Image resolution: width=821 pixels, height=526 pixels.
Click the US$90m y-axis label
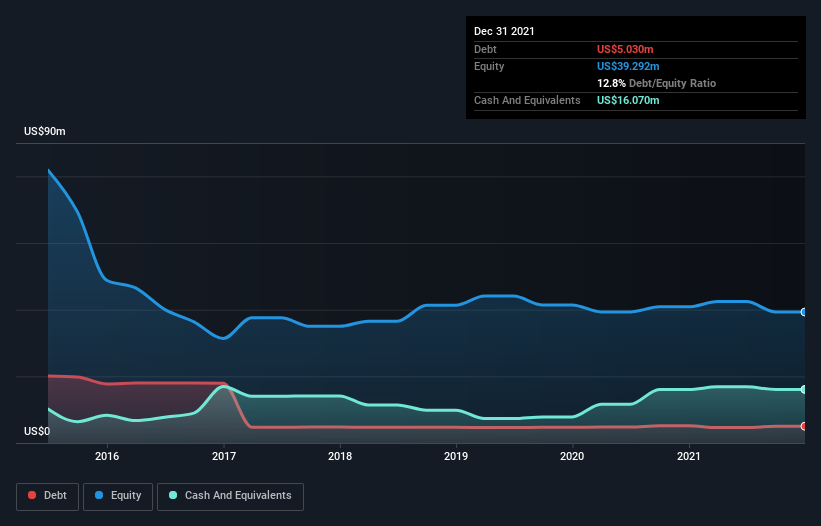point(45,131)
